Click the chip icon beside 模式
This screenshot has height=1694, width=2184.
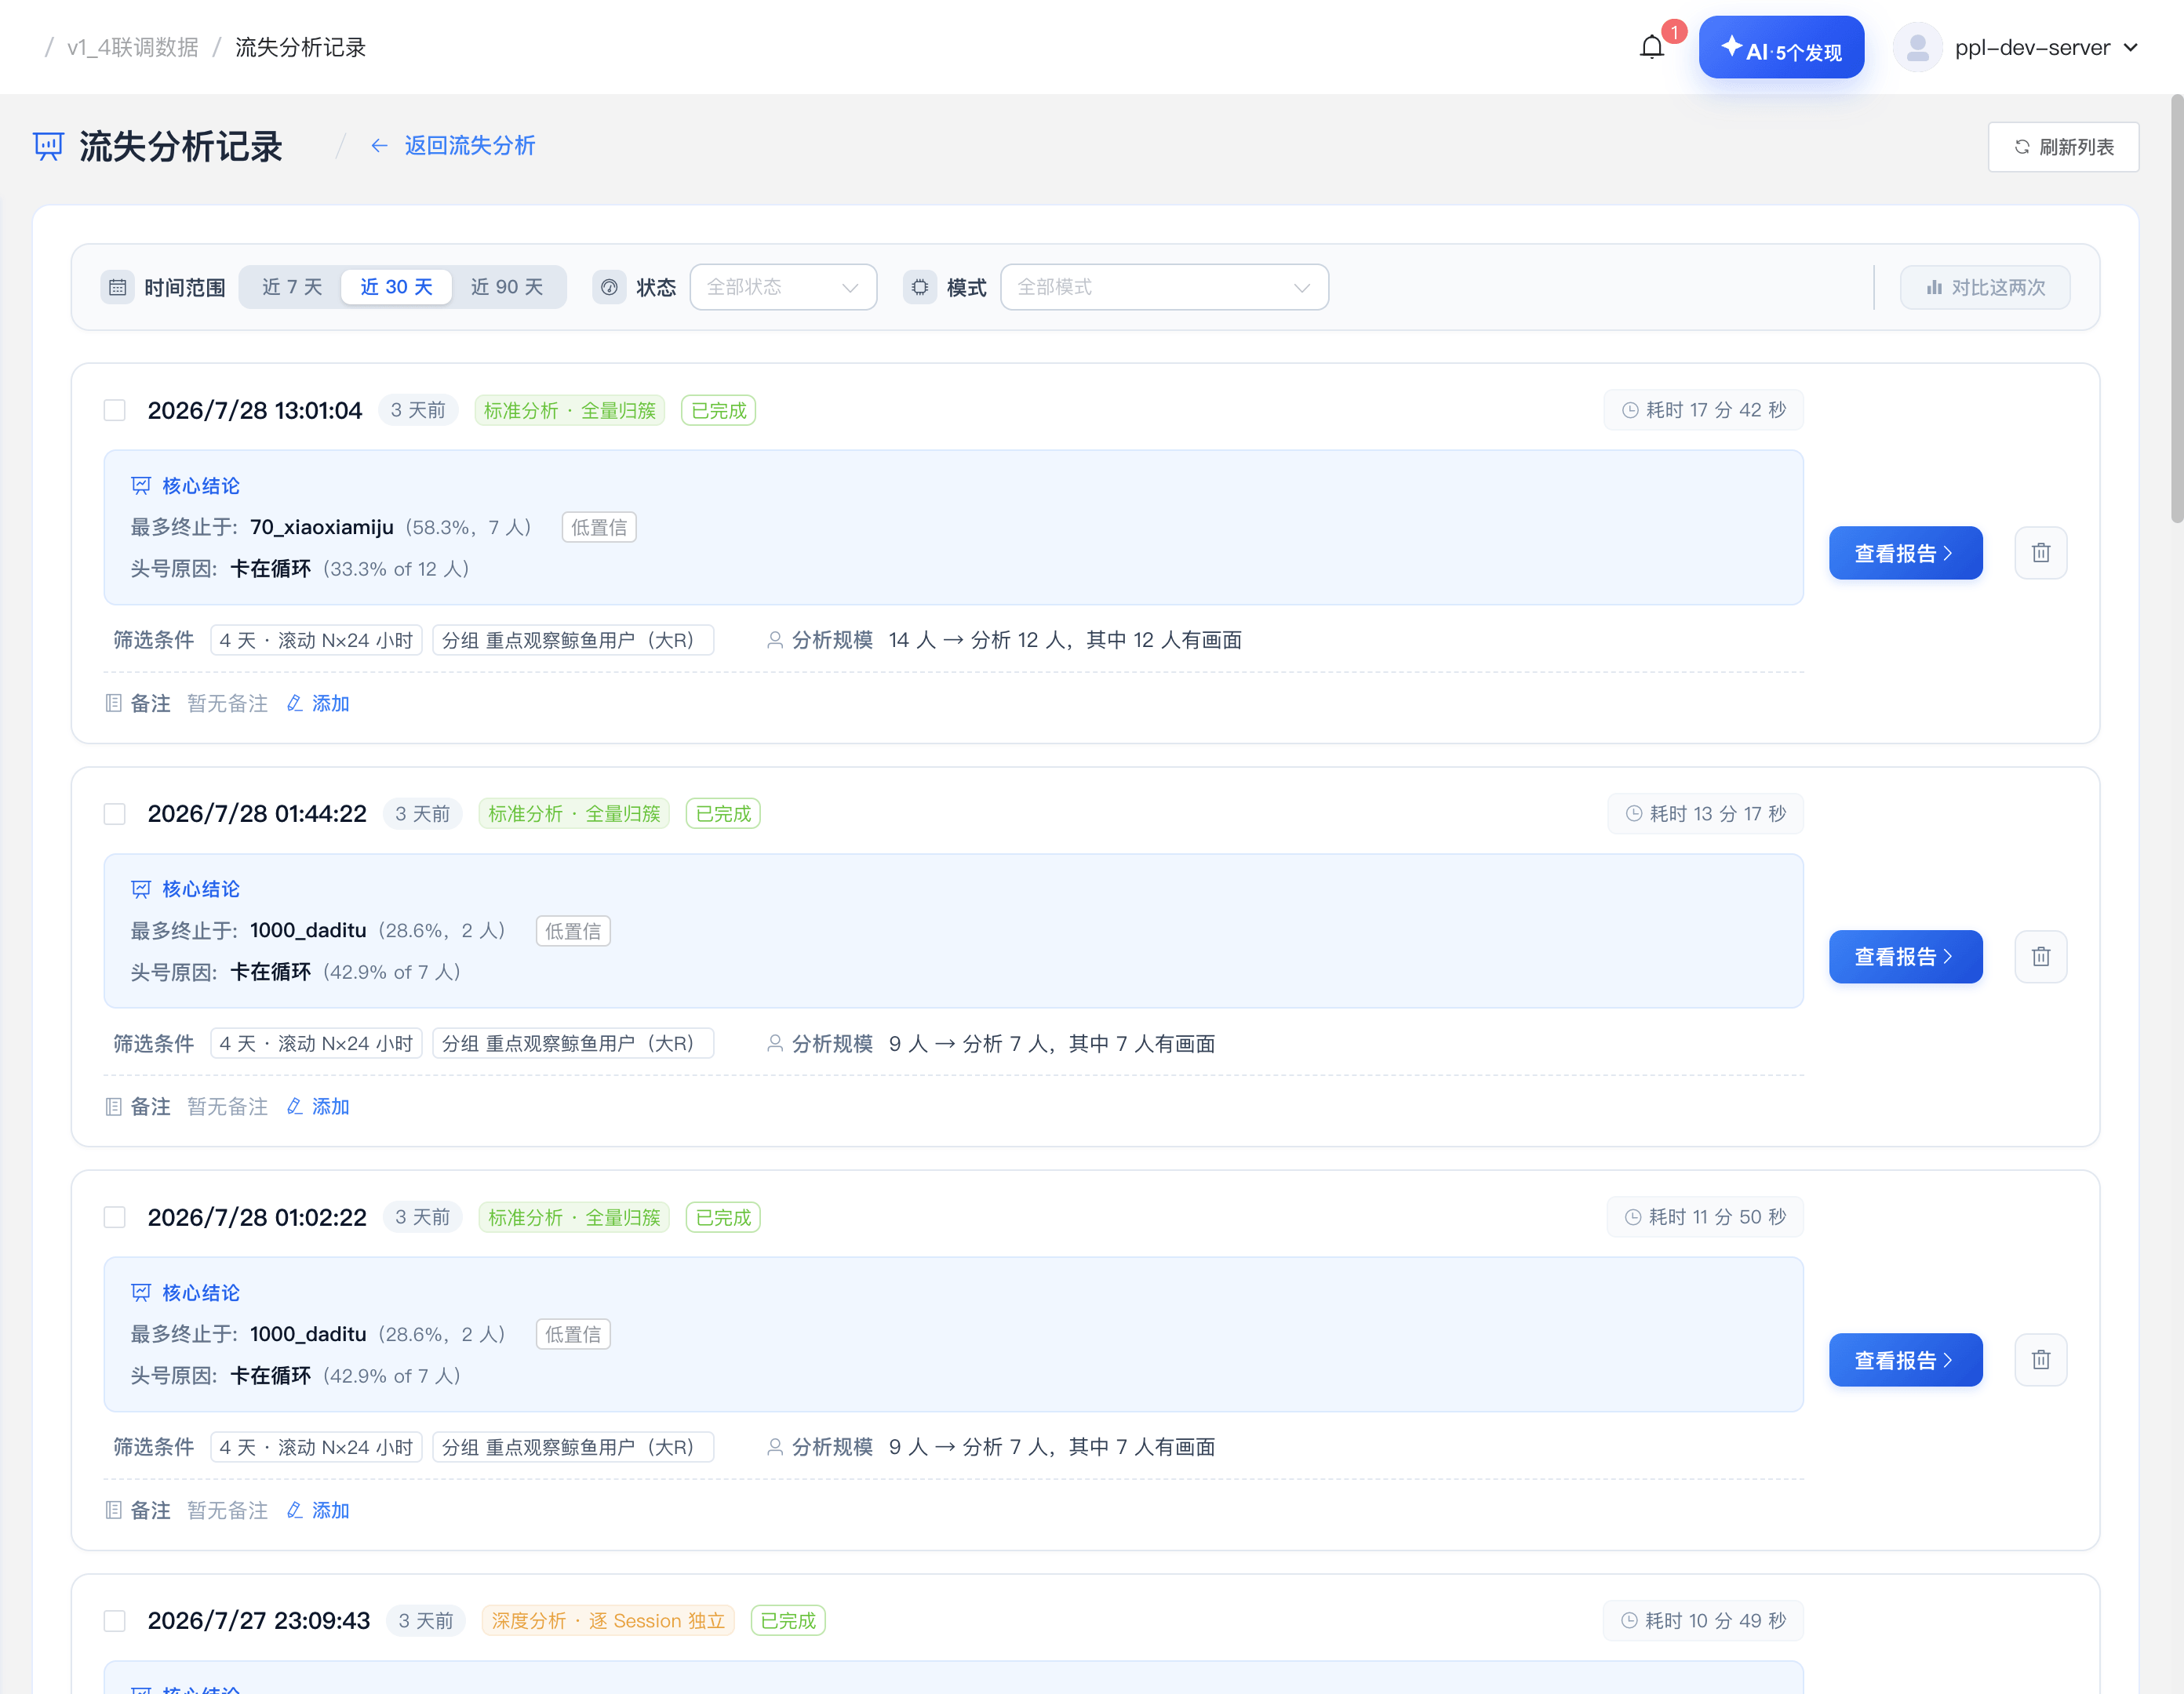pyautogui.click(x=919, y=288)
